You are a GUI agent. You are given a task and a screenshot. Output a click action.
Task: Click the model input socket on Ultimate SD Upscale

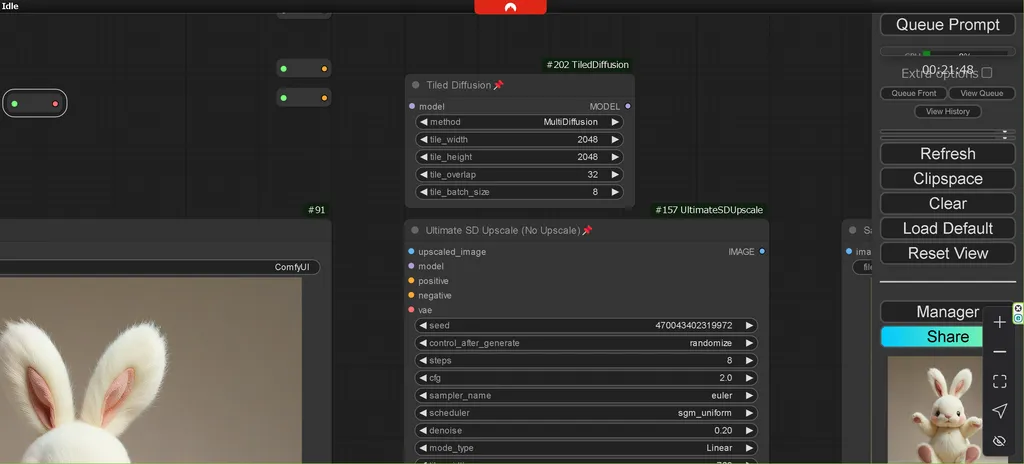[x=411, y=266]
